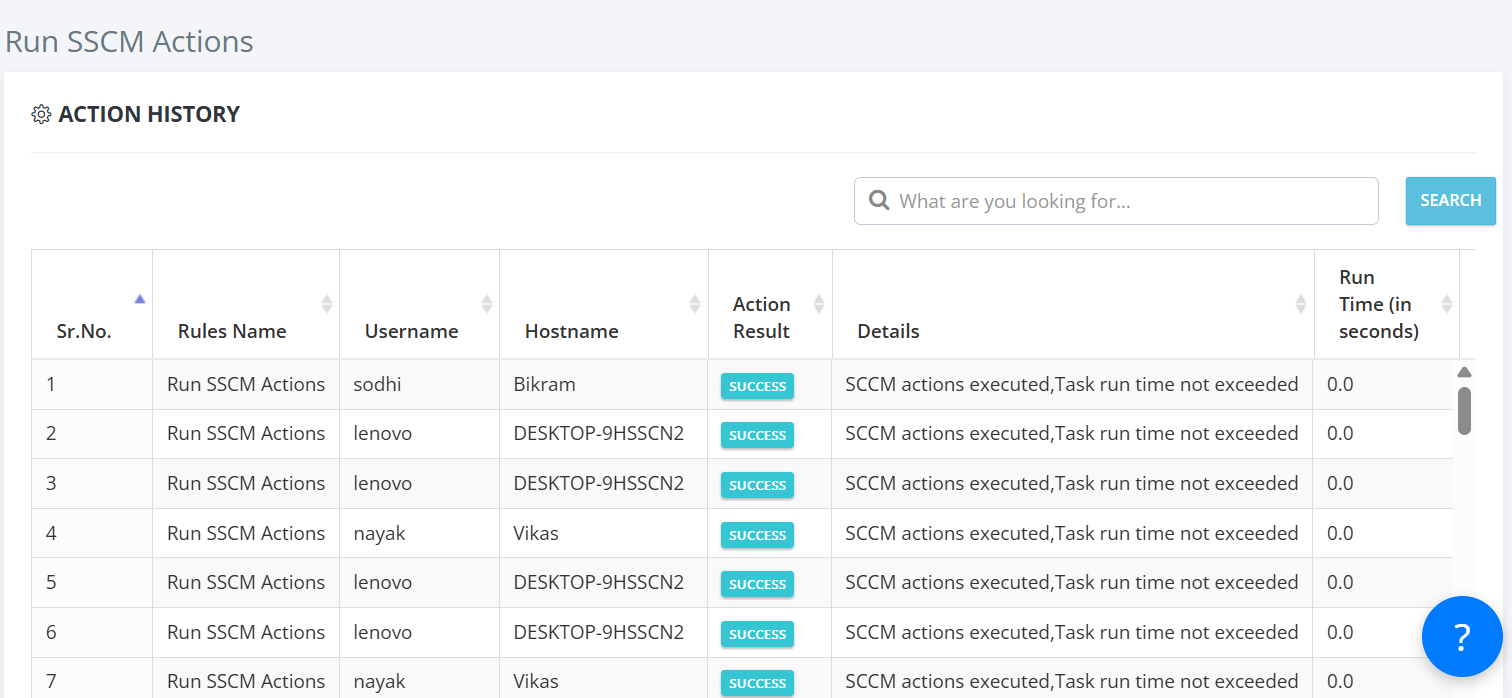Click Details text in row 4
This screenshot has width=1512, height=698.
click(x=1071, y=533)
